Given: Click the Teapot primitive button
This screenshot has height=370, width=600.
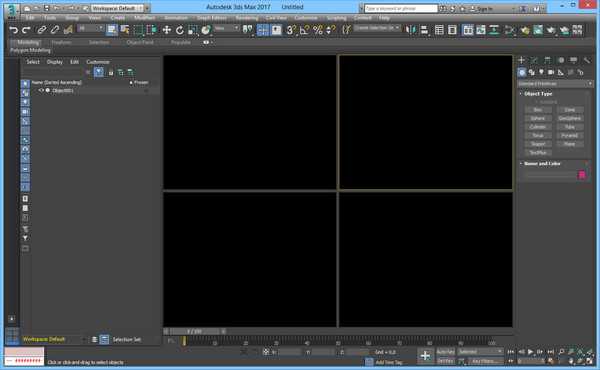Looking at the screenshot, I should coord(538,144).
